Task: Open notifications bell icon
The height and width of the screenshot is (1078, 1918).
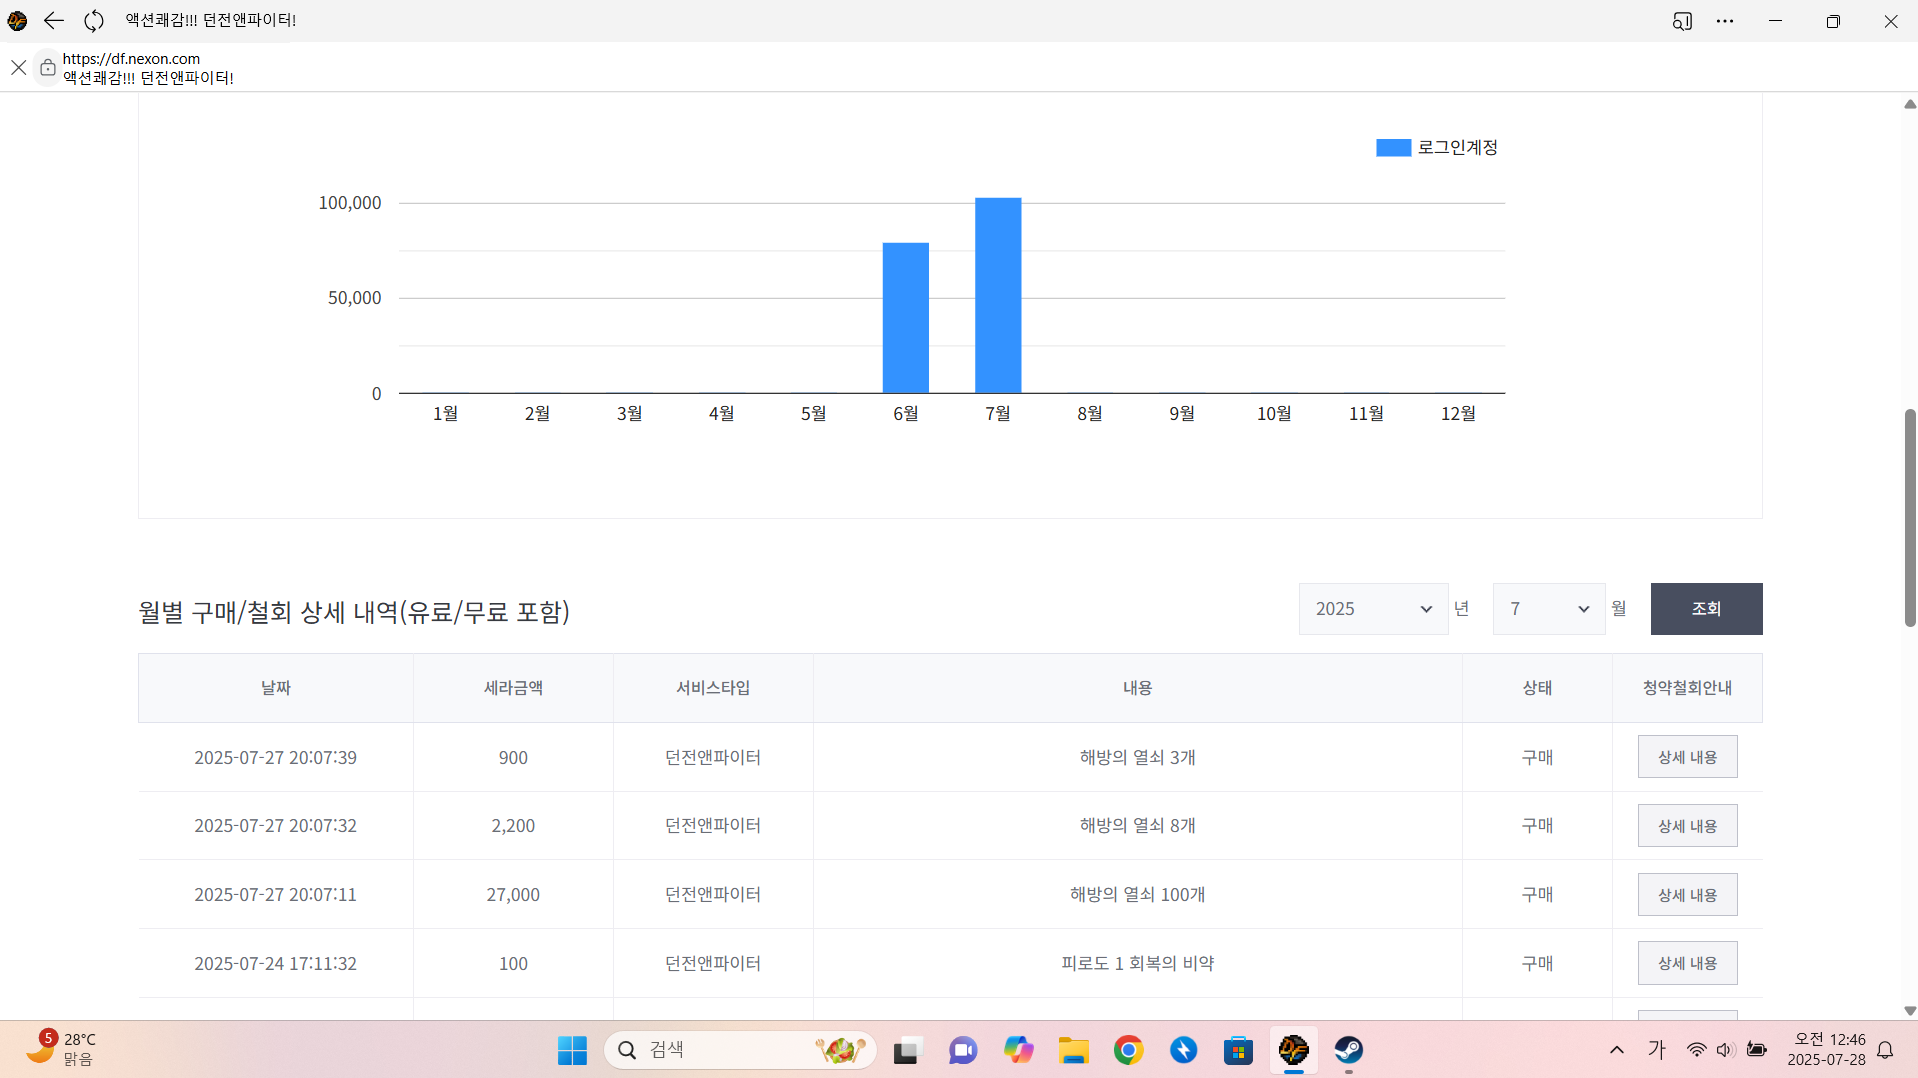Action: pos(1885,1050)
